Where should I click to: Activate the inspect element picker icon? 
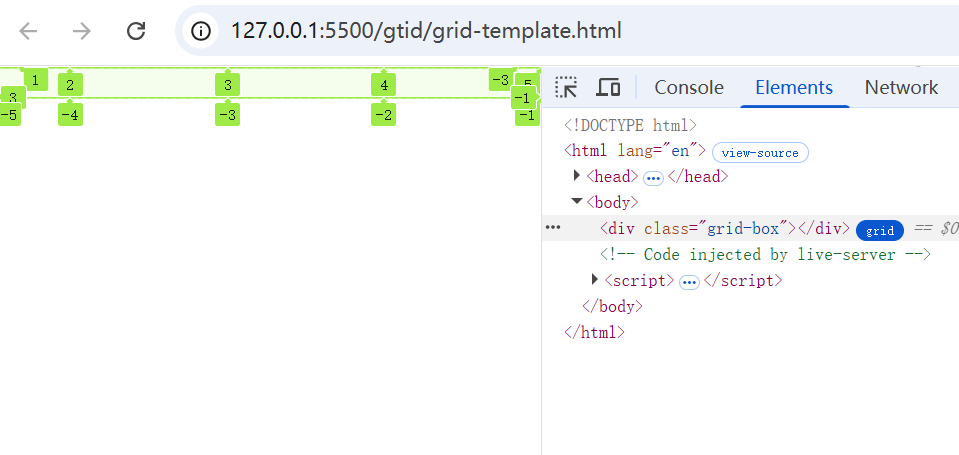[x=566, y=87]
